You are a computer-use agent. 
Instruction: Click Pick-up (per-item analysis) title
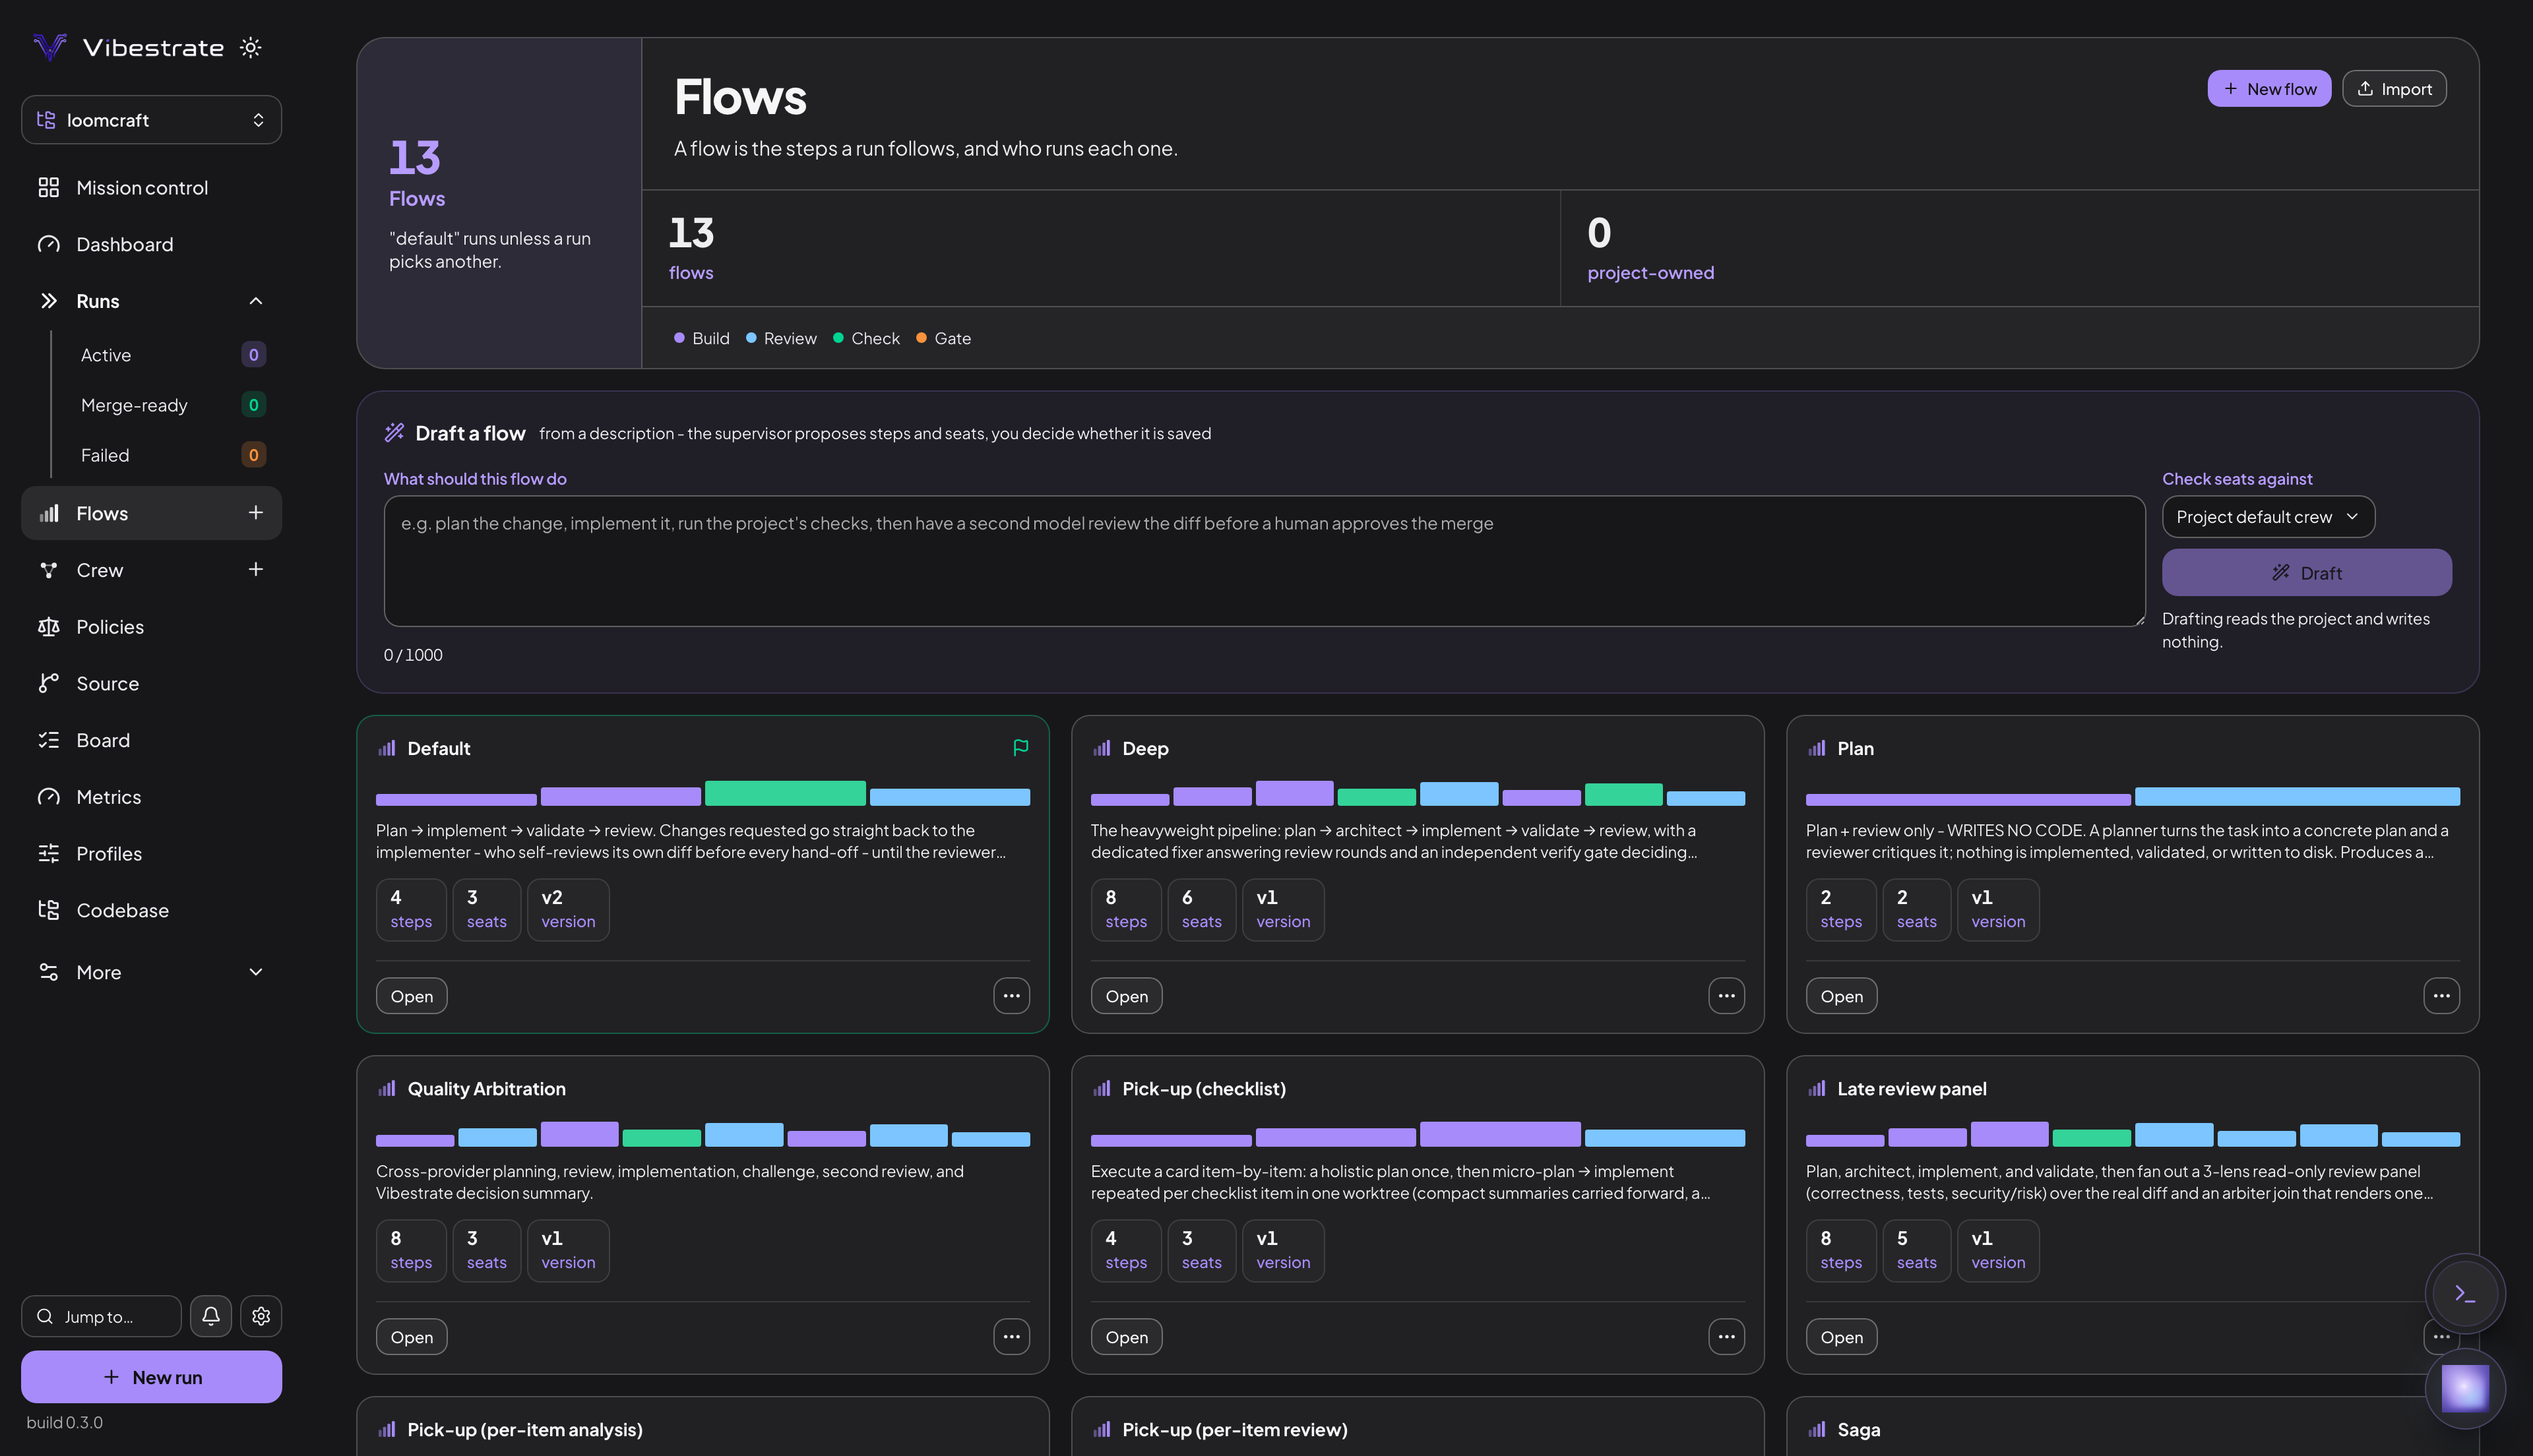(x=525, y=1430)
